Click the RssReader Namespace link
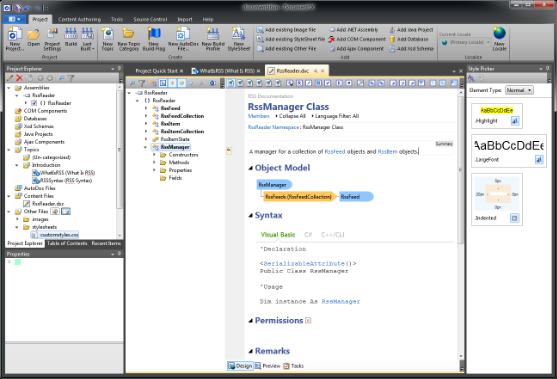This screenshot has height=379, width=557. [274, 127]
